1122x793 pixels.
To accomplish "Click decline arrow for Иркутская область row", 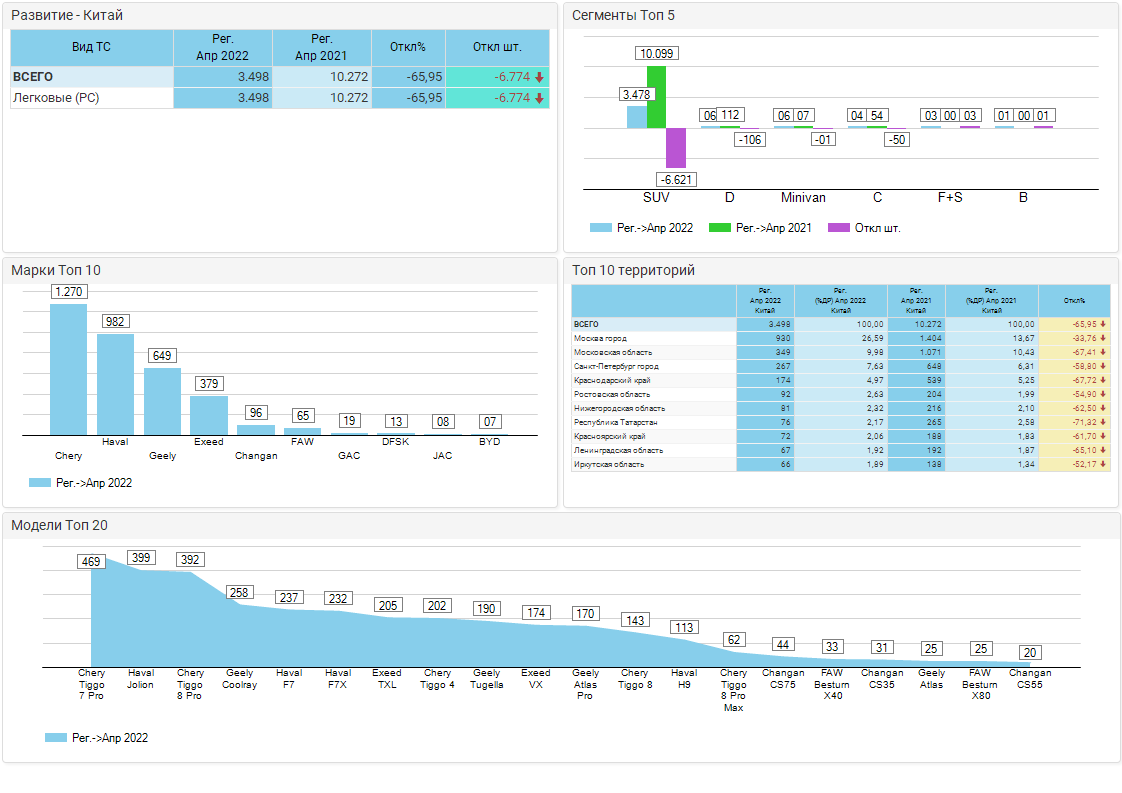I will click(x=1103, y=464).
